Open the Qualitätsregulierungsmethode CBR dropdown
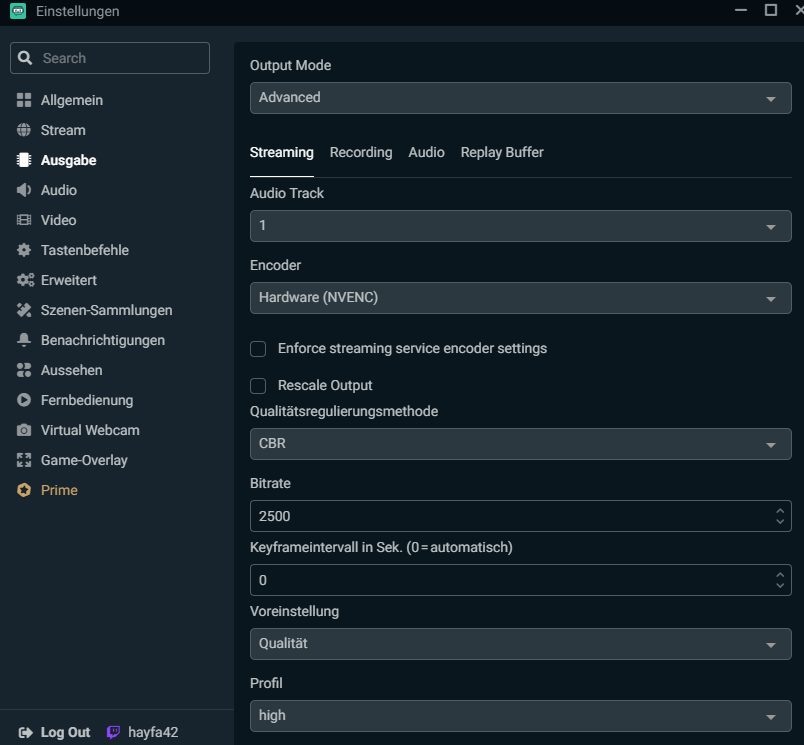The width and height of the screenshot is (804, 745). (x=520, y=444)
